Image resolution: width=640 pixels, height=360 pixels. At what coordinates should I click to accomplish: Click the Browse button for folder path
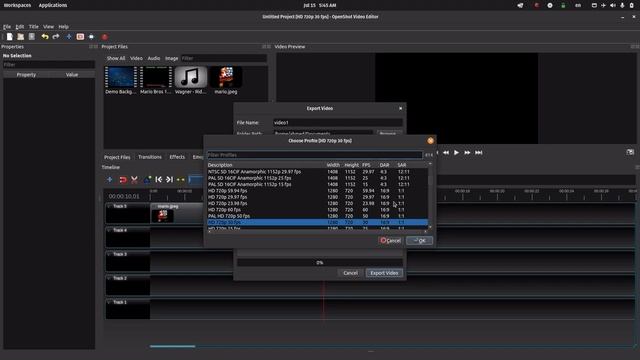[388, 133]
